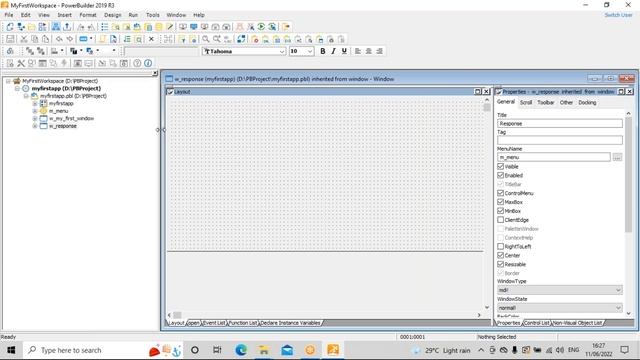Image resolution: width=640 pixels, height=360 pixels.
Task: Click the Cut scissors toolbar icon
Action: (24, 39)
